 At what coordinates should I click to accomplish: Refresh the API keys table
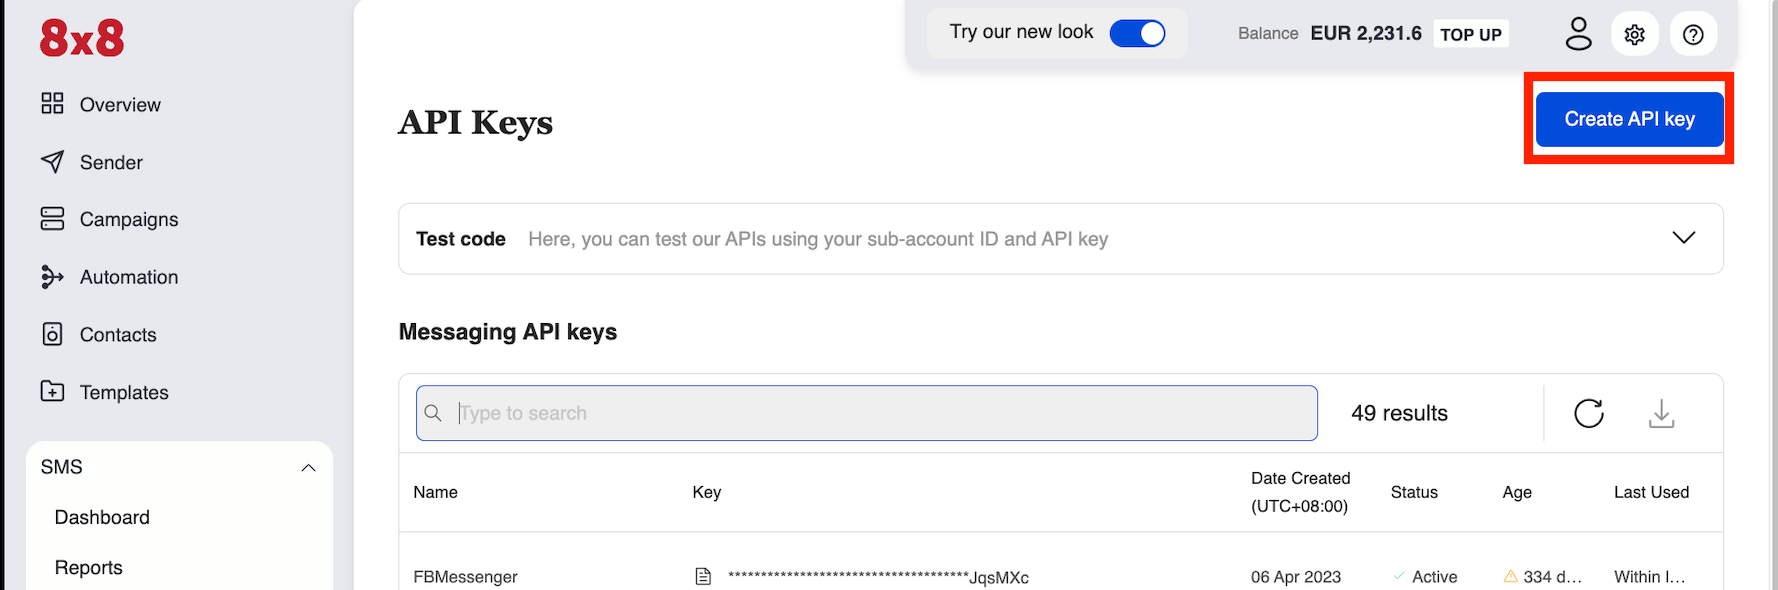click(x=1589, y=413)
